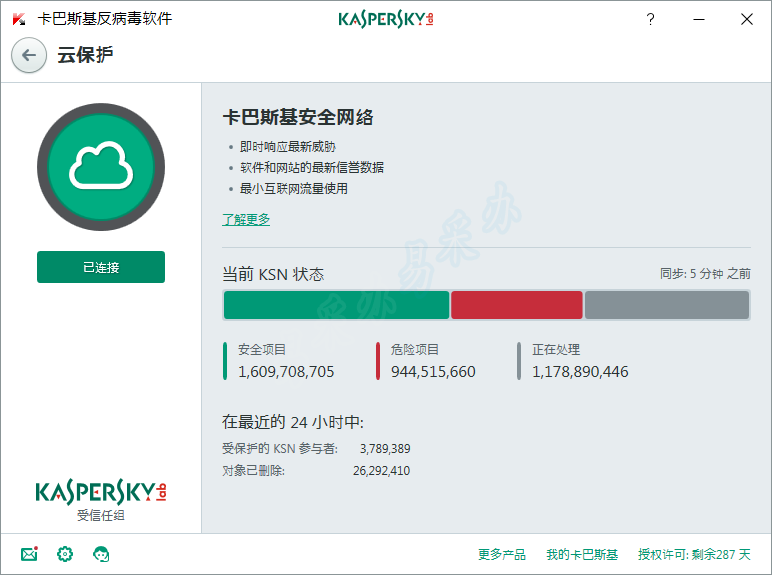Select the 正在处理 count 1,178,890,446

tap(580, 372)
